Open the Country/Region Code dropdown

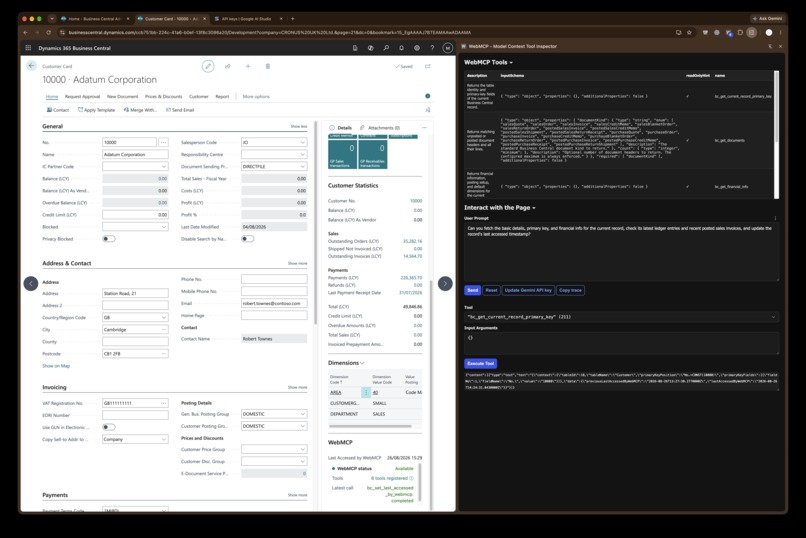tap(164, 318)
